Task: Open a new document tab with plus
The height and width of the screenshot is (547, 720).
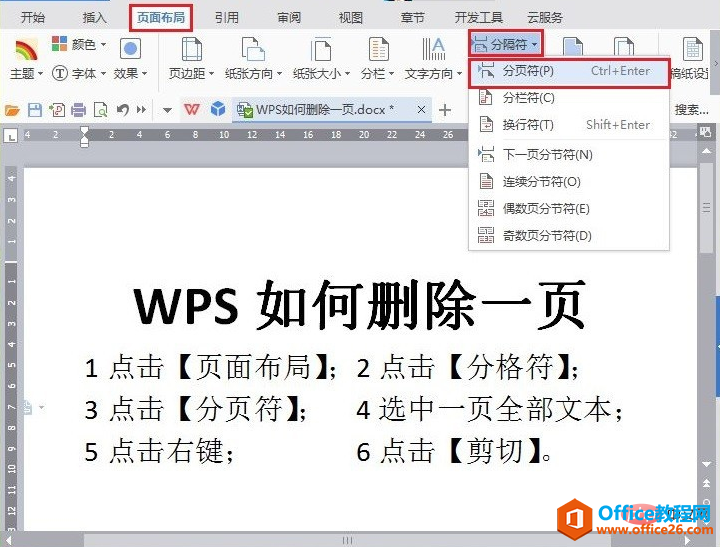Action: tap(444, 110)
